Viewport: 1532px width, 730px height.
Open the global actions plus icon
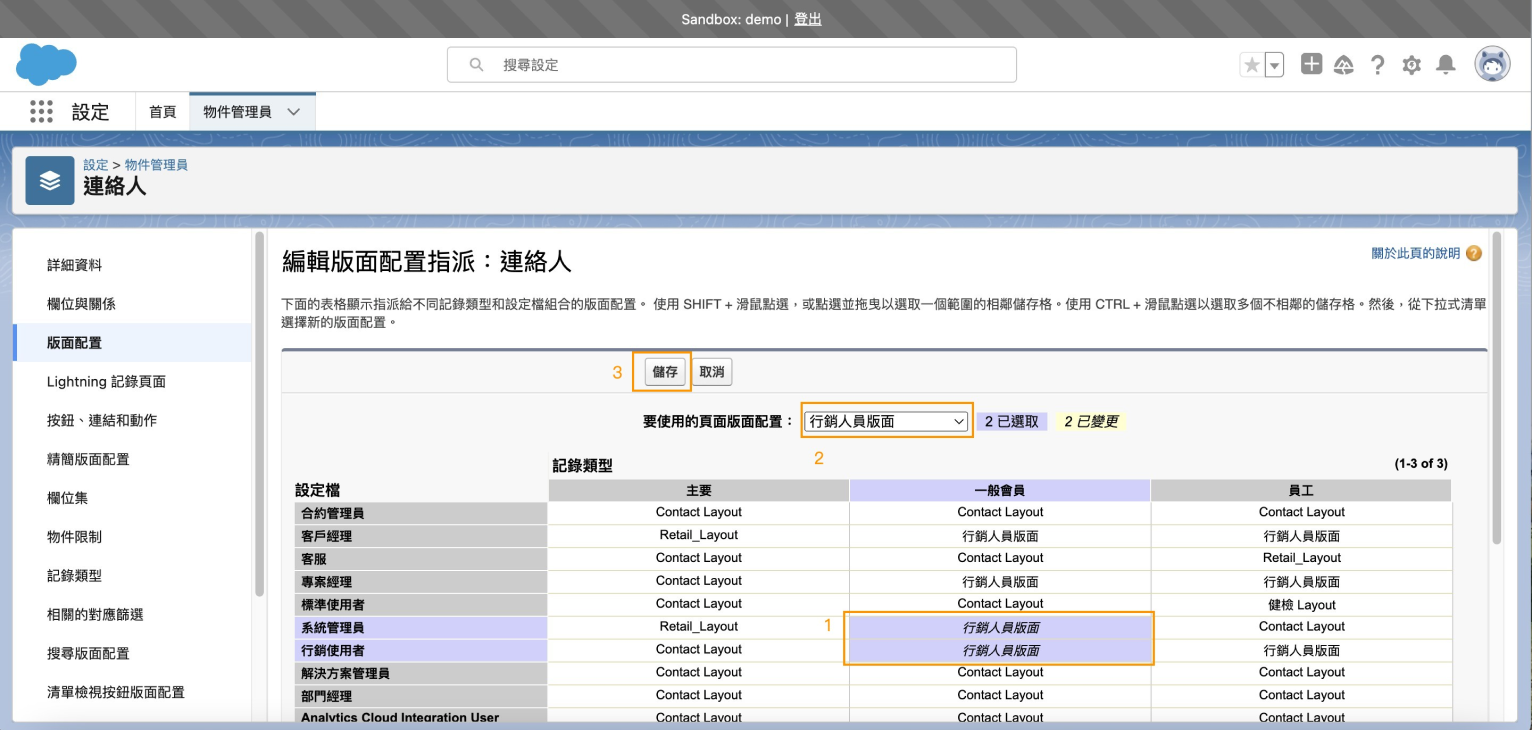(x=1311, y=65)
